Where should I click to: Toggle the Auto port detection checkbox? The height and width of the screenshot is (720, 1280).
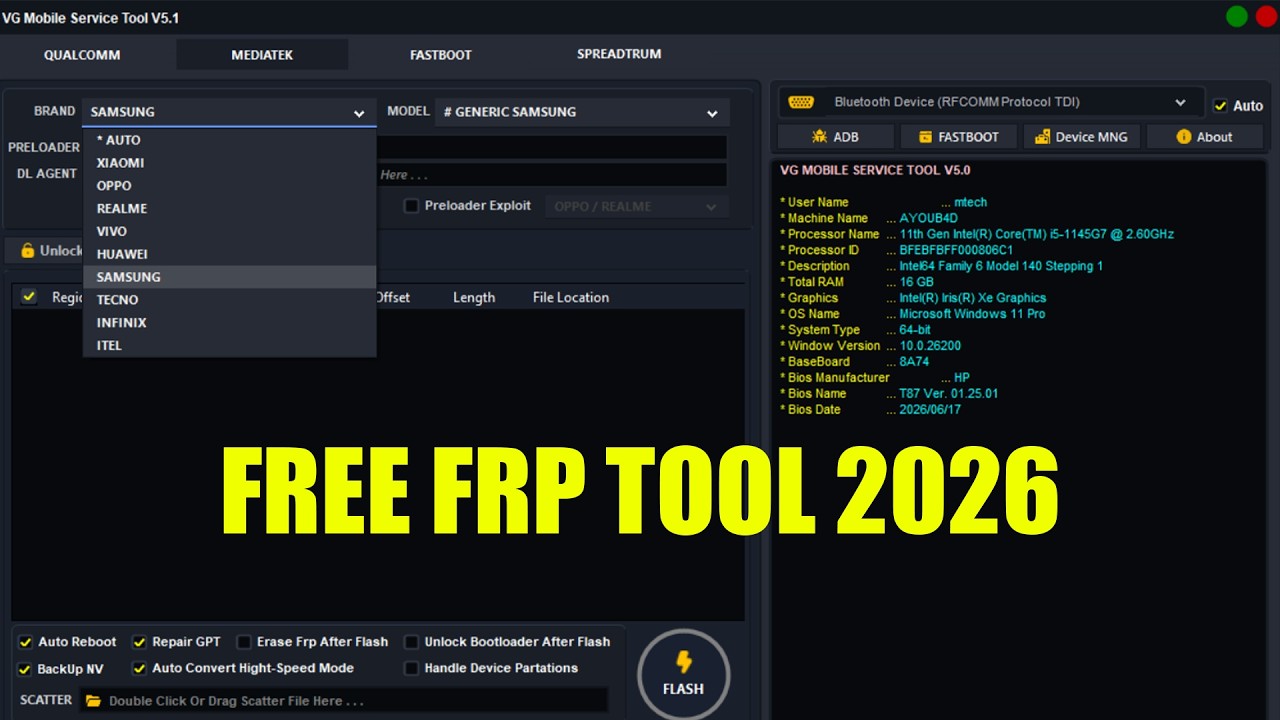[x=1220, y=105]
